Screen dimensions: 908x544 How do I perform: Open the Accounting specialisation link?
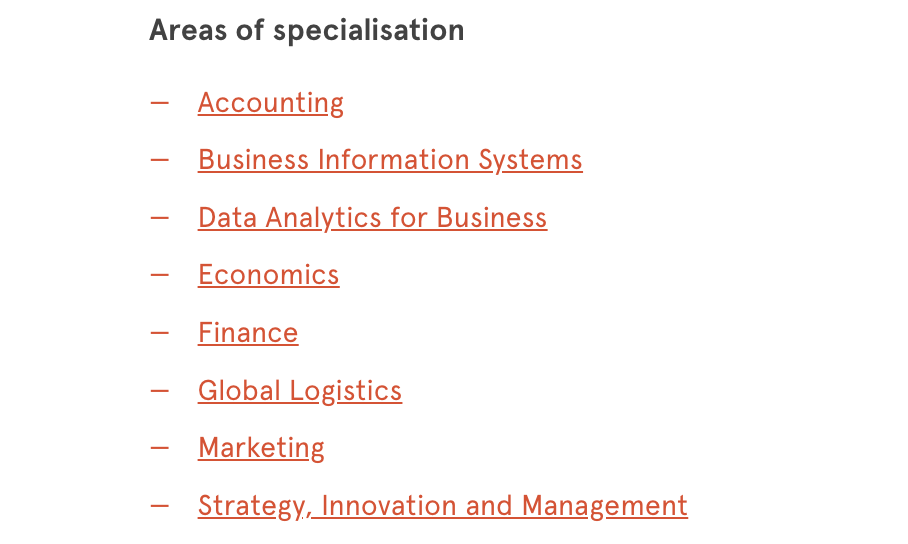[270, 104]
